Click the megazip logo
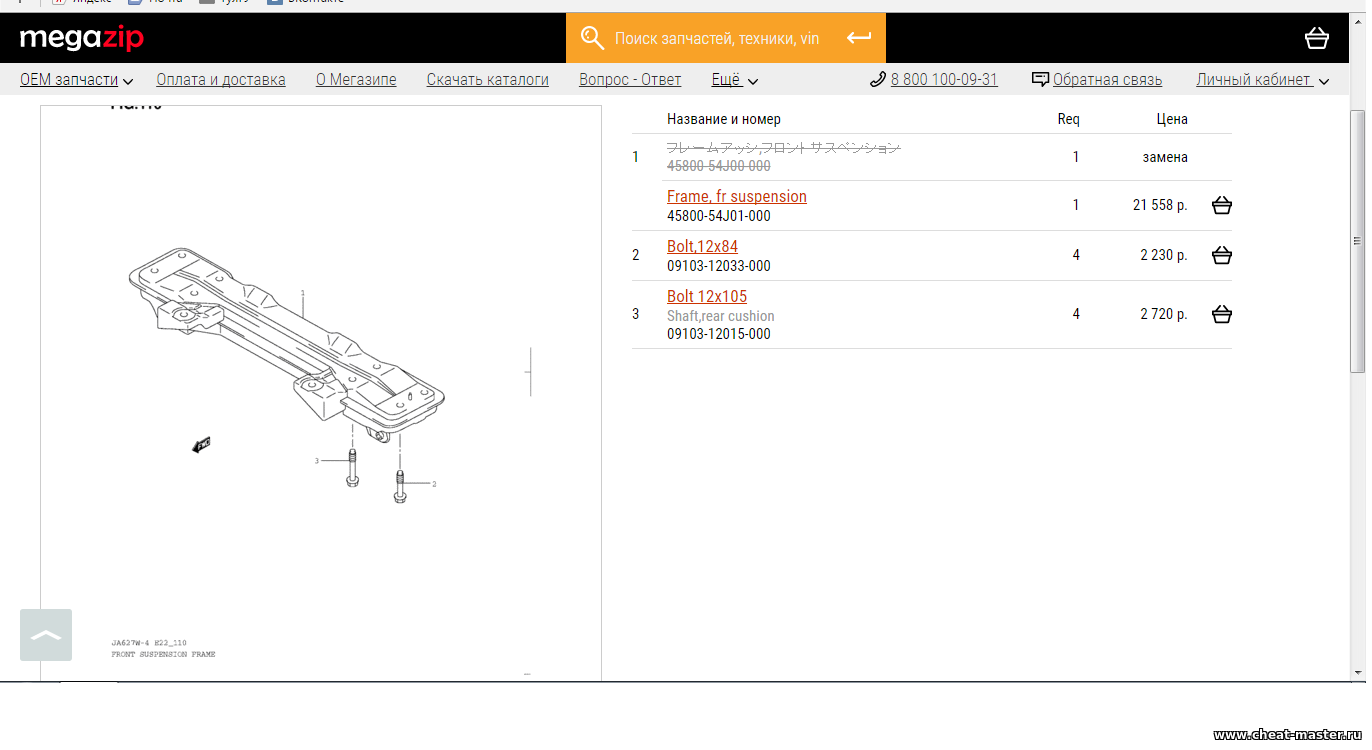The width and height of the screenshot is (1372, 750). coord(82,38)
